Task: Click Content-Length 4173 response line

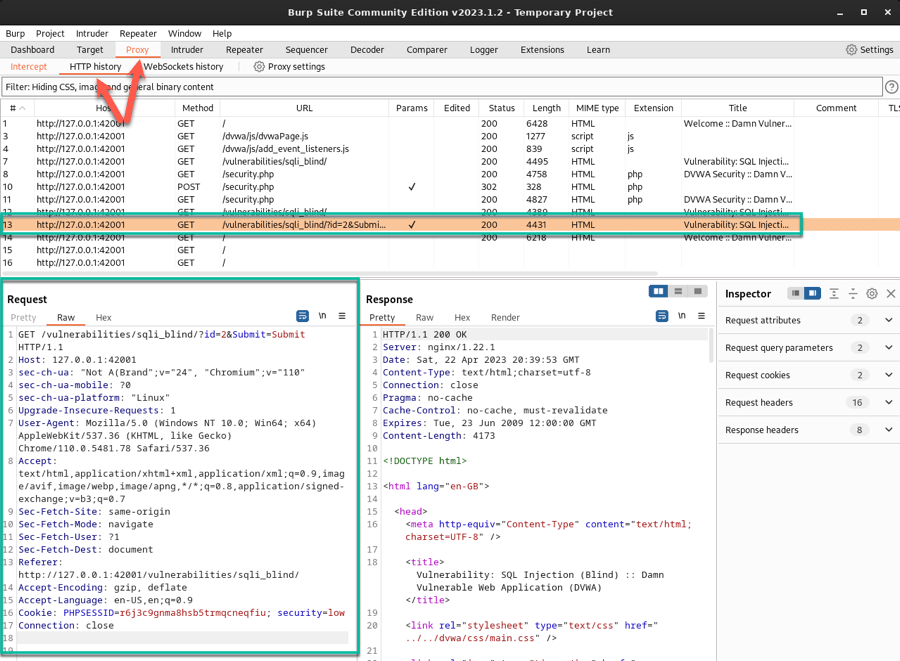Action: pyautogui.click(x=439, y=436)
